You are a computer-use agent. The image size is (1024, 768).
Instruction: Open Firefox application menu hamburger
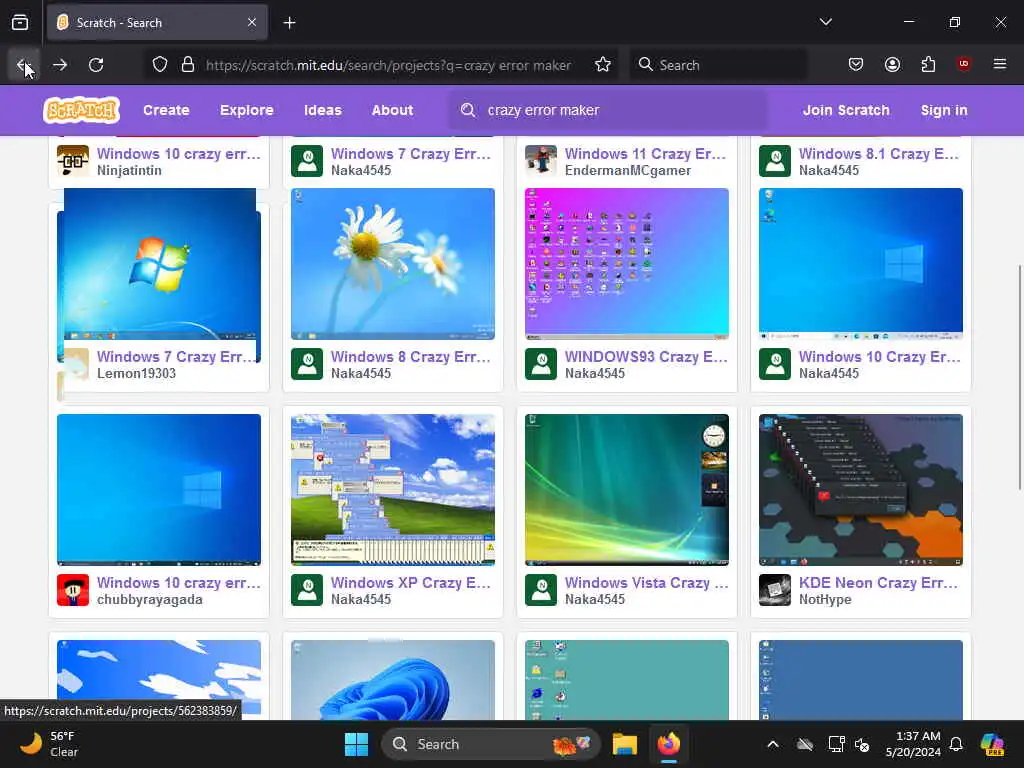coord(999,64)
